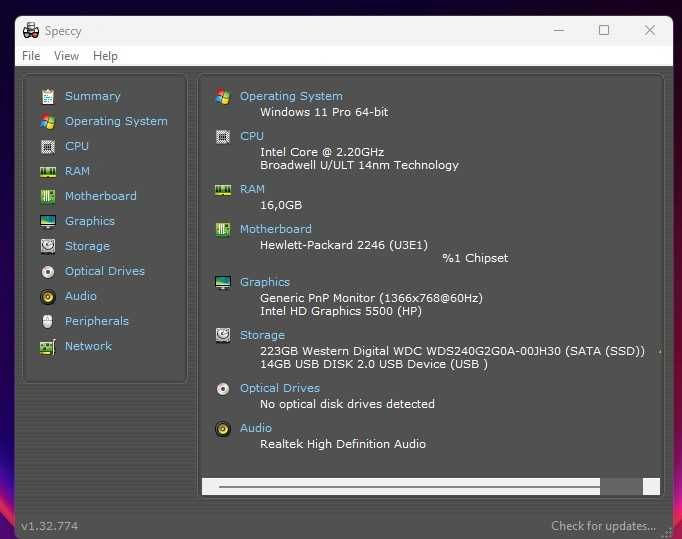The image size is (682, 539).
Task: Select Summary in the sidebar
Action: click(93, 96)
